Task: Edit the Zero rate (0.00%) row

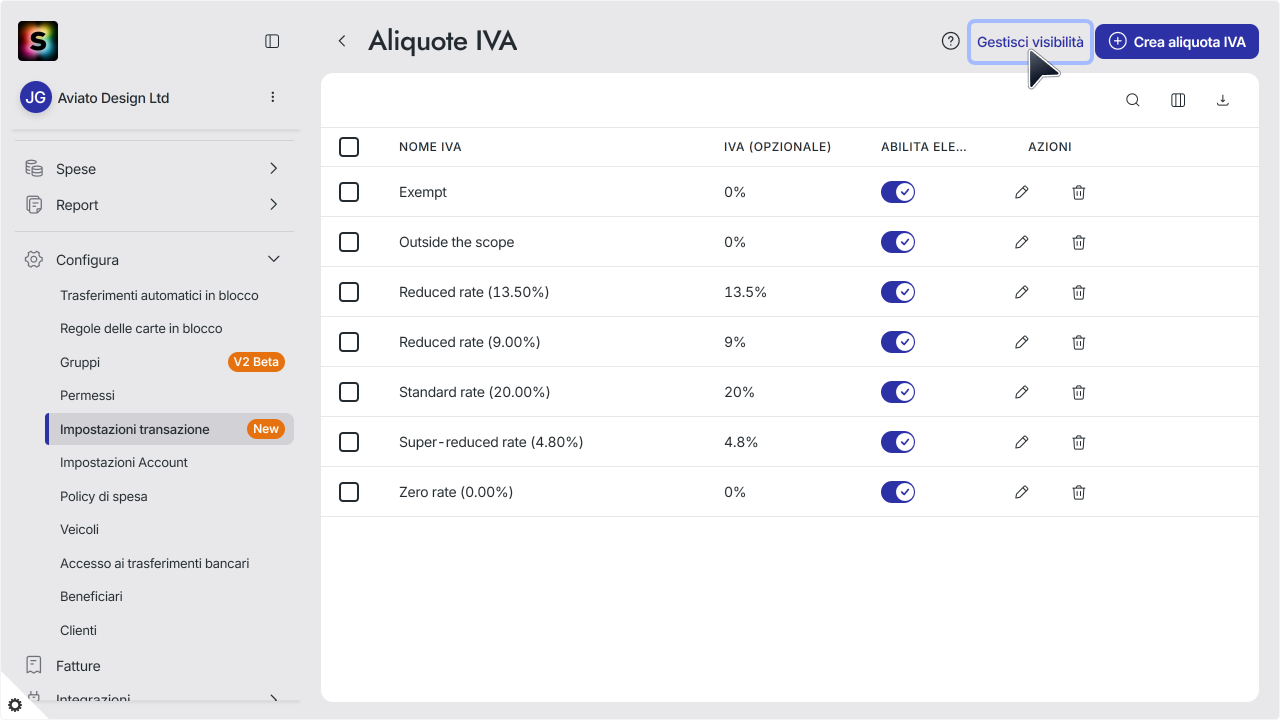Action: pos(1022,492)
